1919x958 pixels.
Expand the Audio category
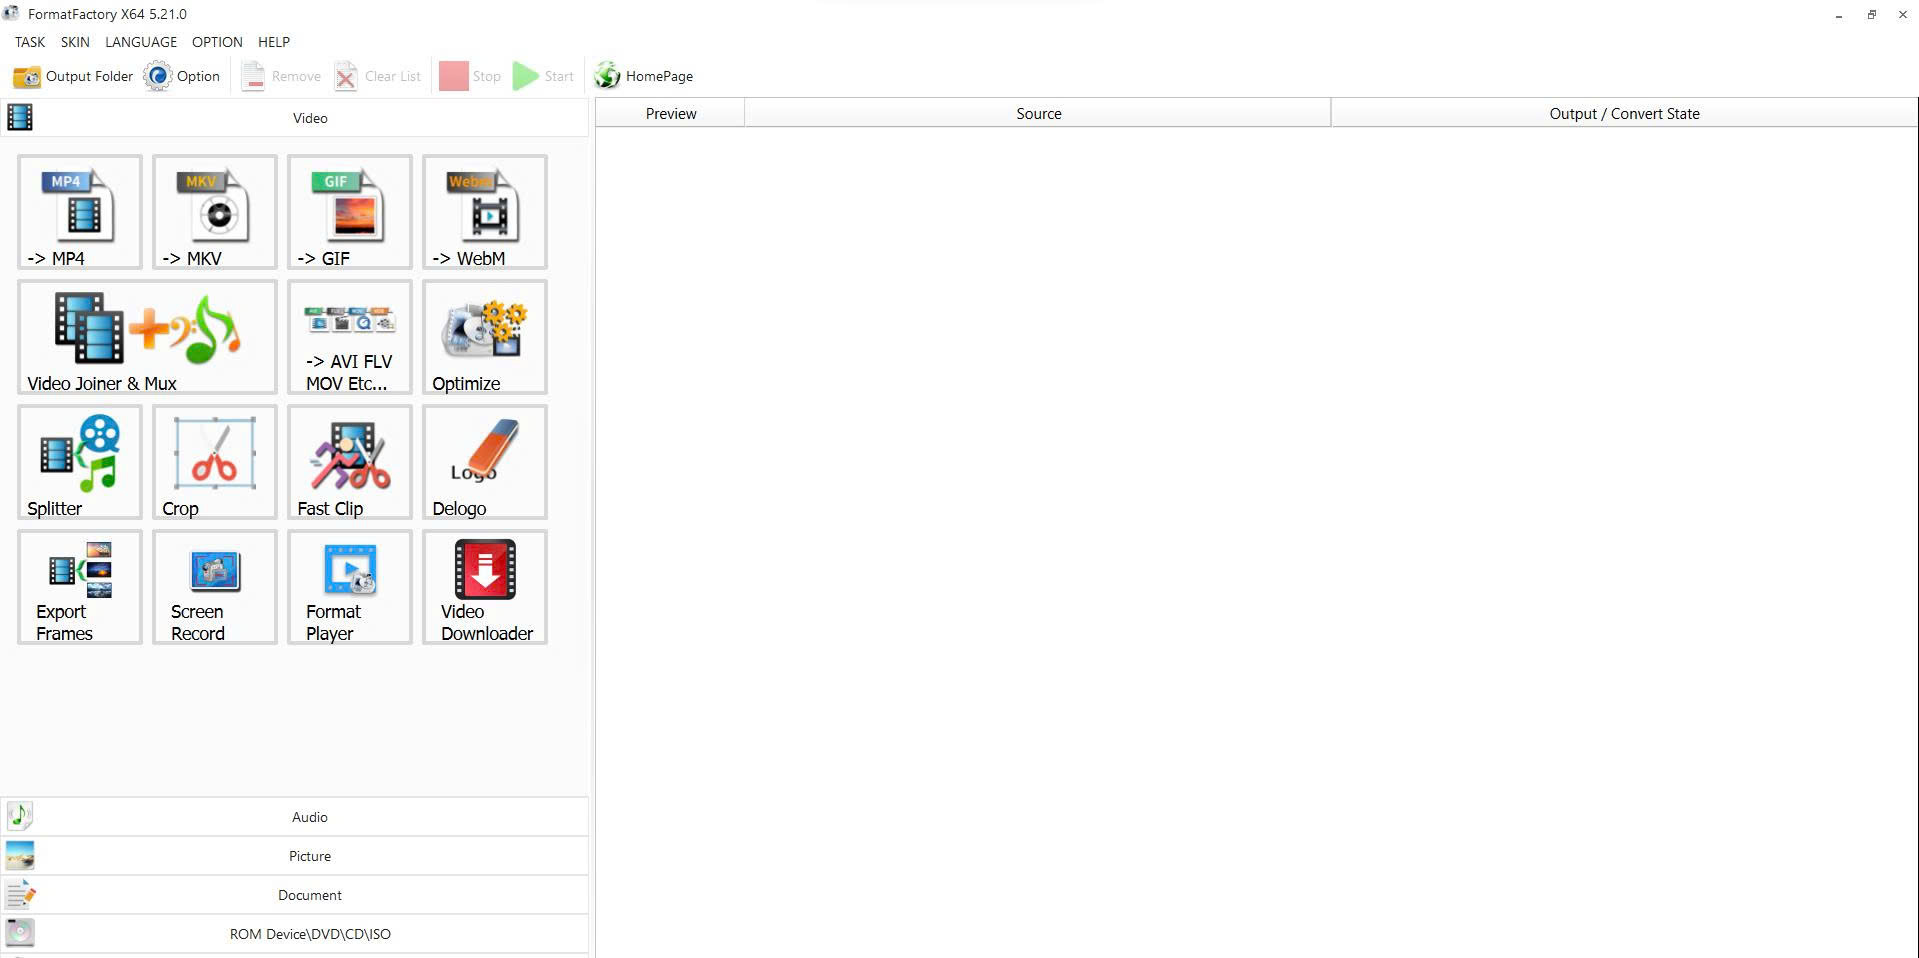[294, 817]
